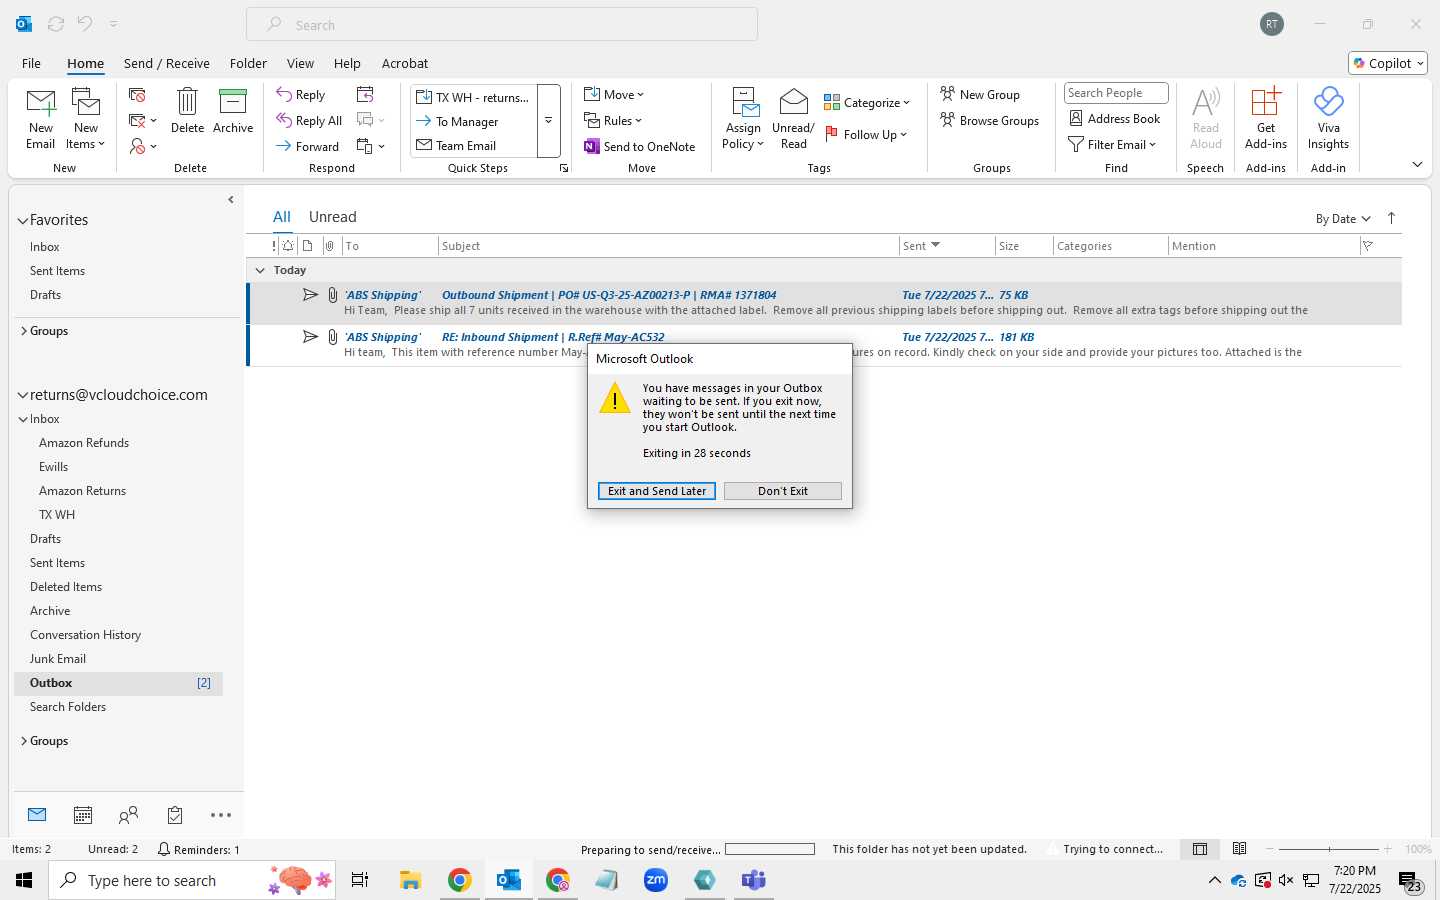
Task: Open the Follow Up dropdown
Action: coord(866,134)
